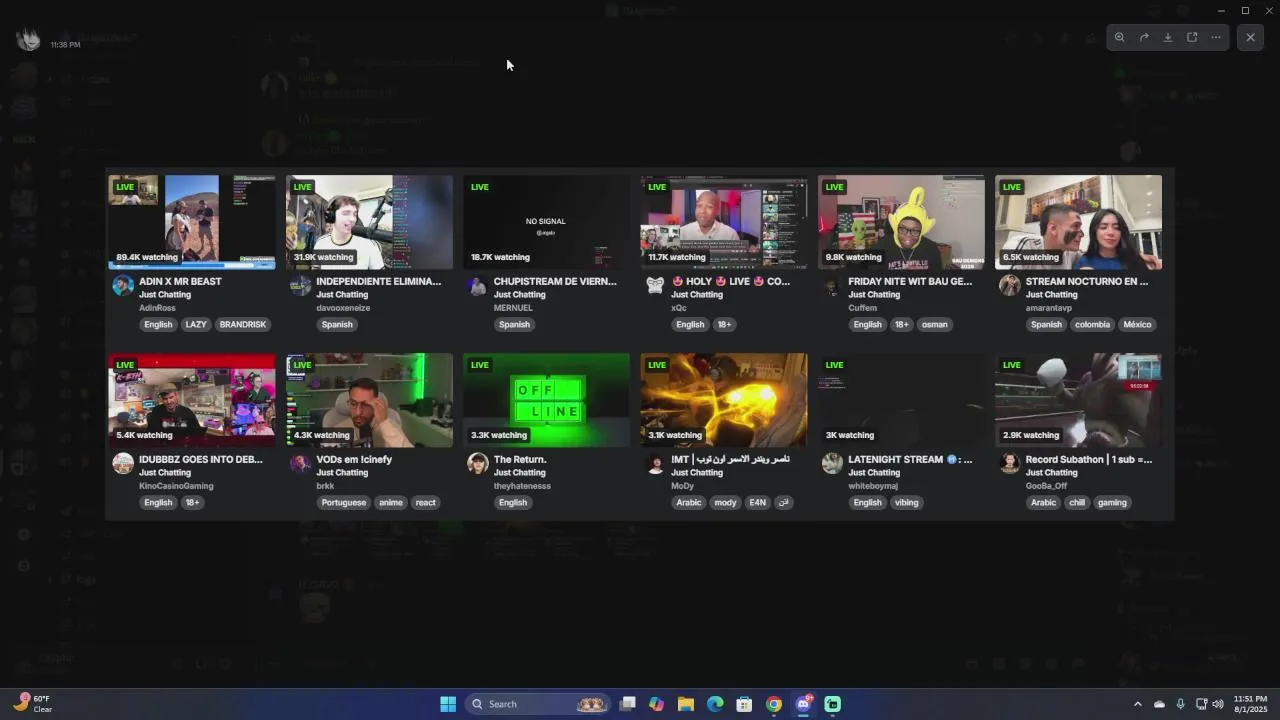Screen dimensions: 1280x720
Task: Open the IDUBBBZ GOES INTO DEB... thumbnail
Action: tap(192, 400)
